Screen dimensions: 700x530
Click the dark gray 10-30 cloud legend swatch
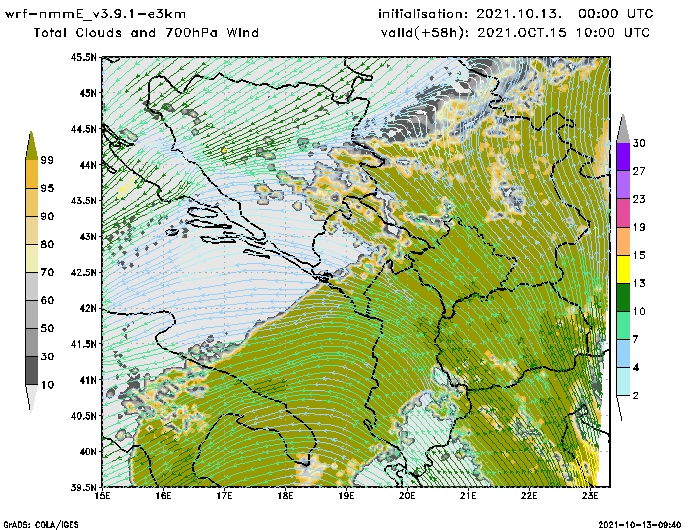click(31, 371)
